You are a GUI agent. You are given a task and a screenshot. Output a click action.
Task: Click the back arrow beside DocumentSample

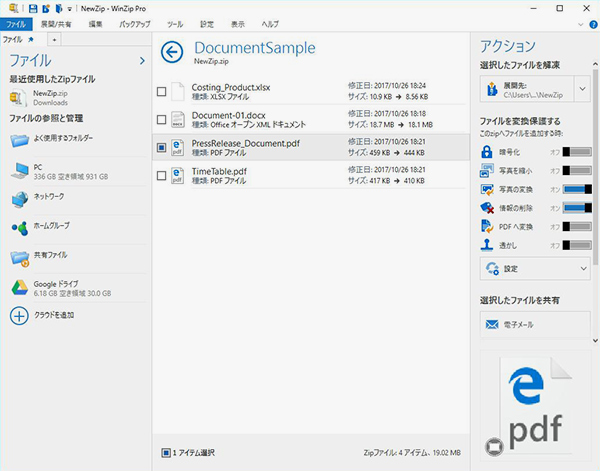(x=173, y=52)
